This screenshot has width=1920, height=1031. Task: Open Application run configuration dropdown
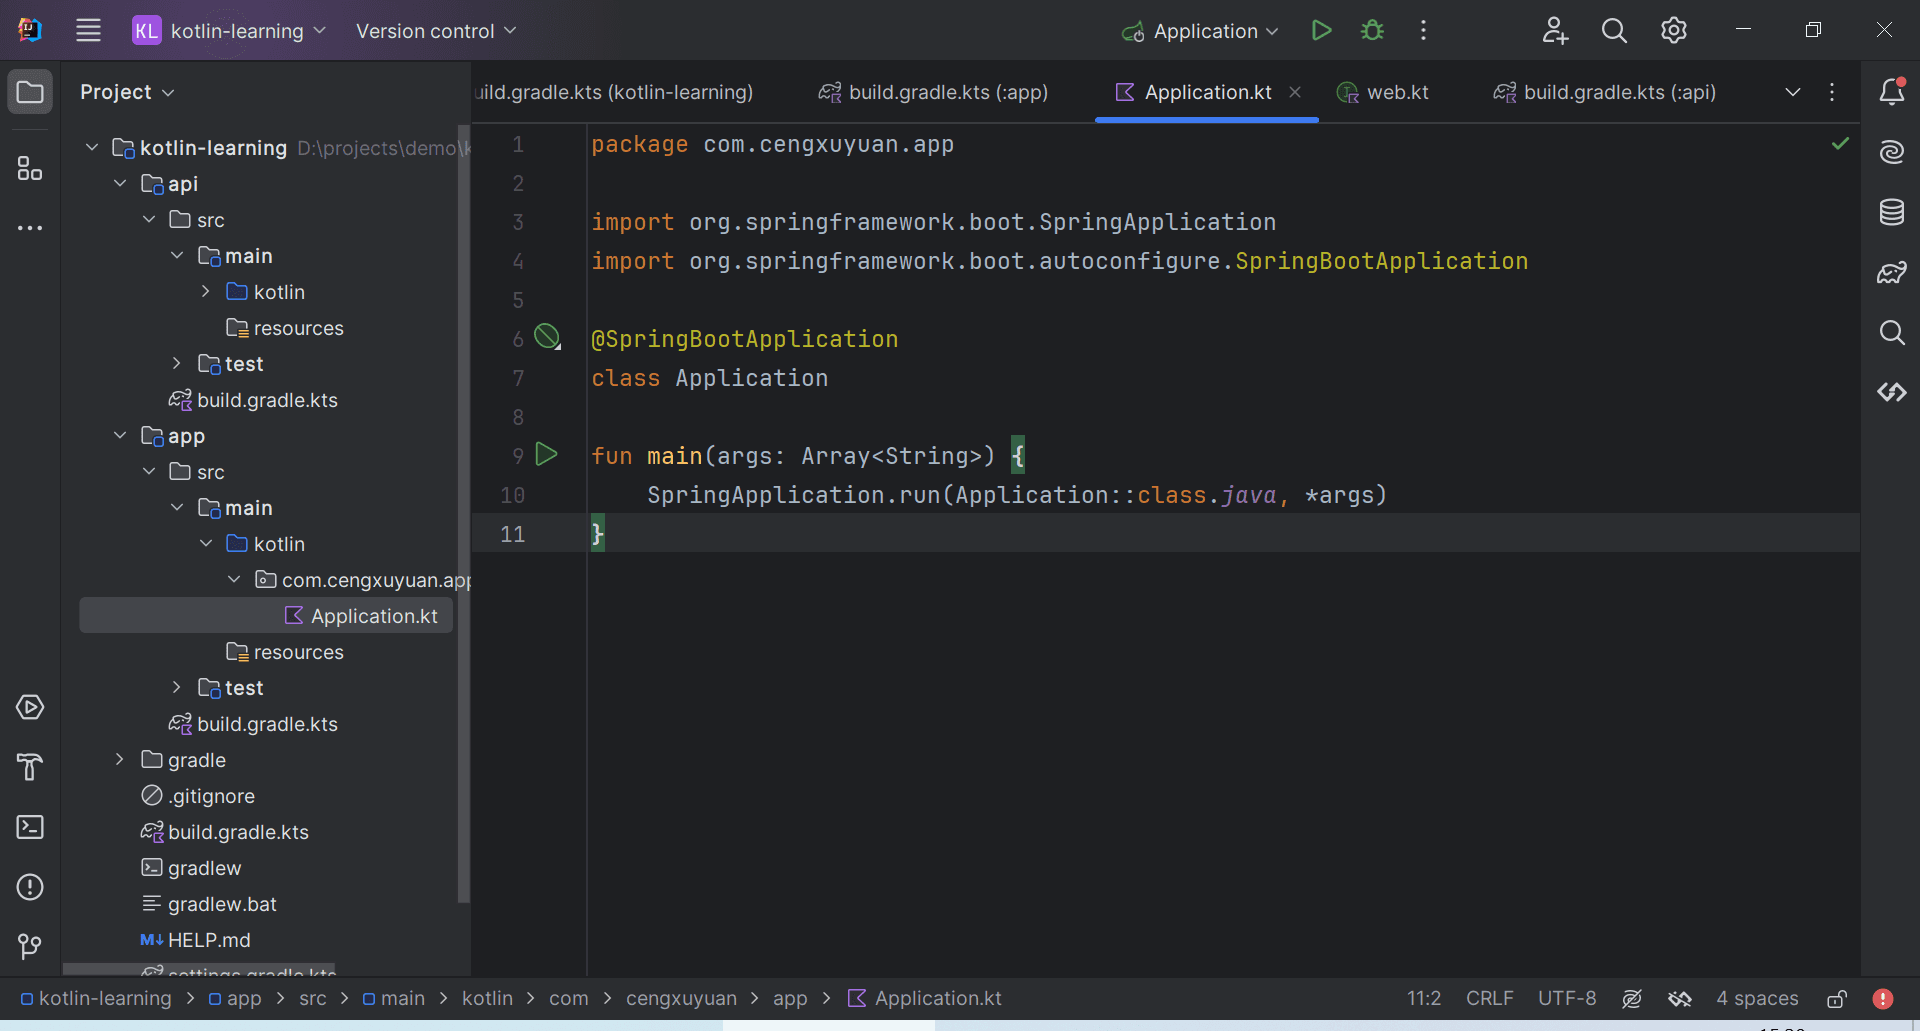[x=1200, y=31]
